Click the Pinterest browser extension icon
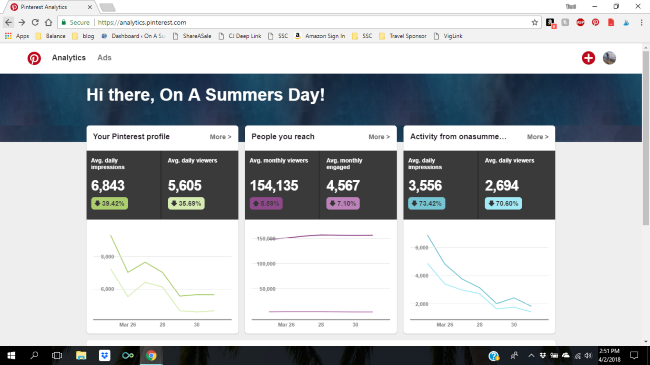Screen dimensions: 650x365 tap(595, 22)
